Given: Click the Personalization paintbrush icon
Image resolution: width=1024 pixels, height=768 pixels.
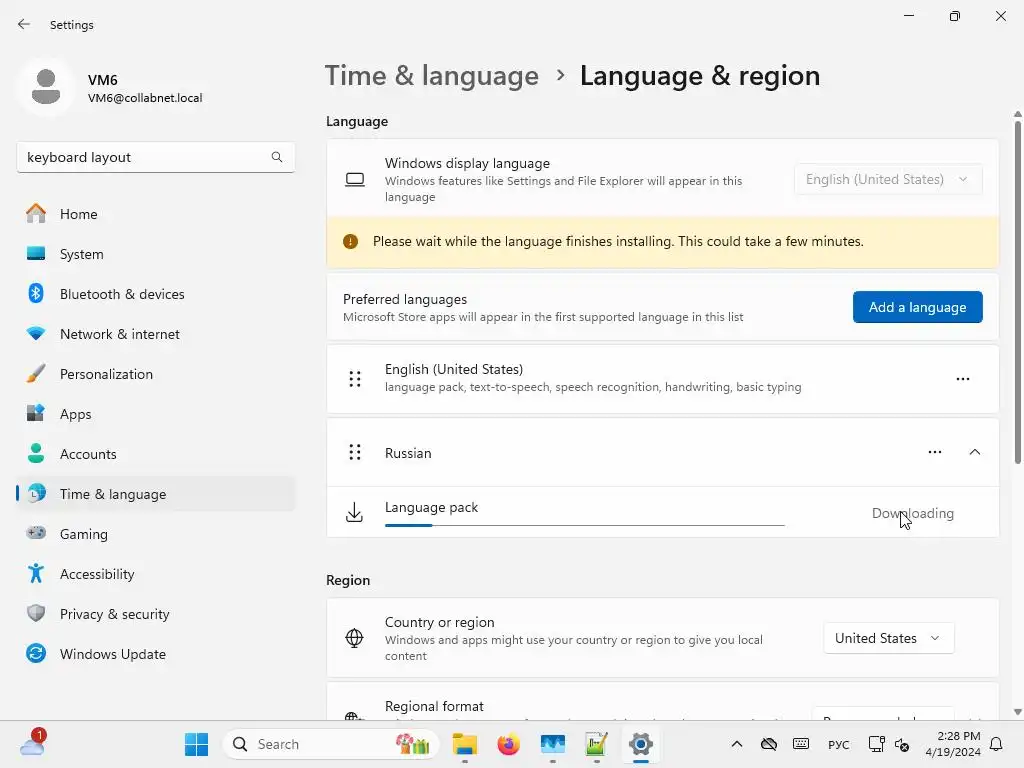Looking at the screenshot, I should point(36,374).
